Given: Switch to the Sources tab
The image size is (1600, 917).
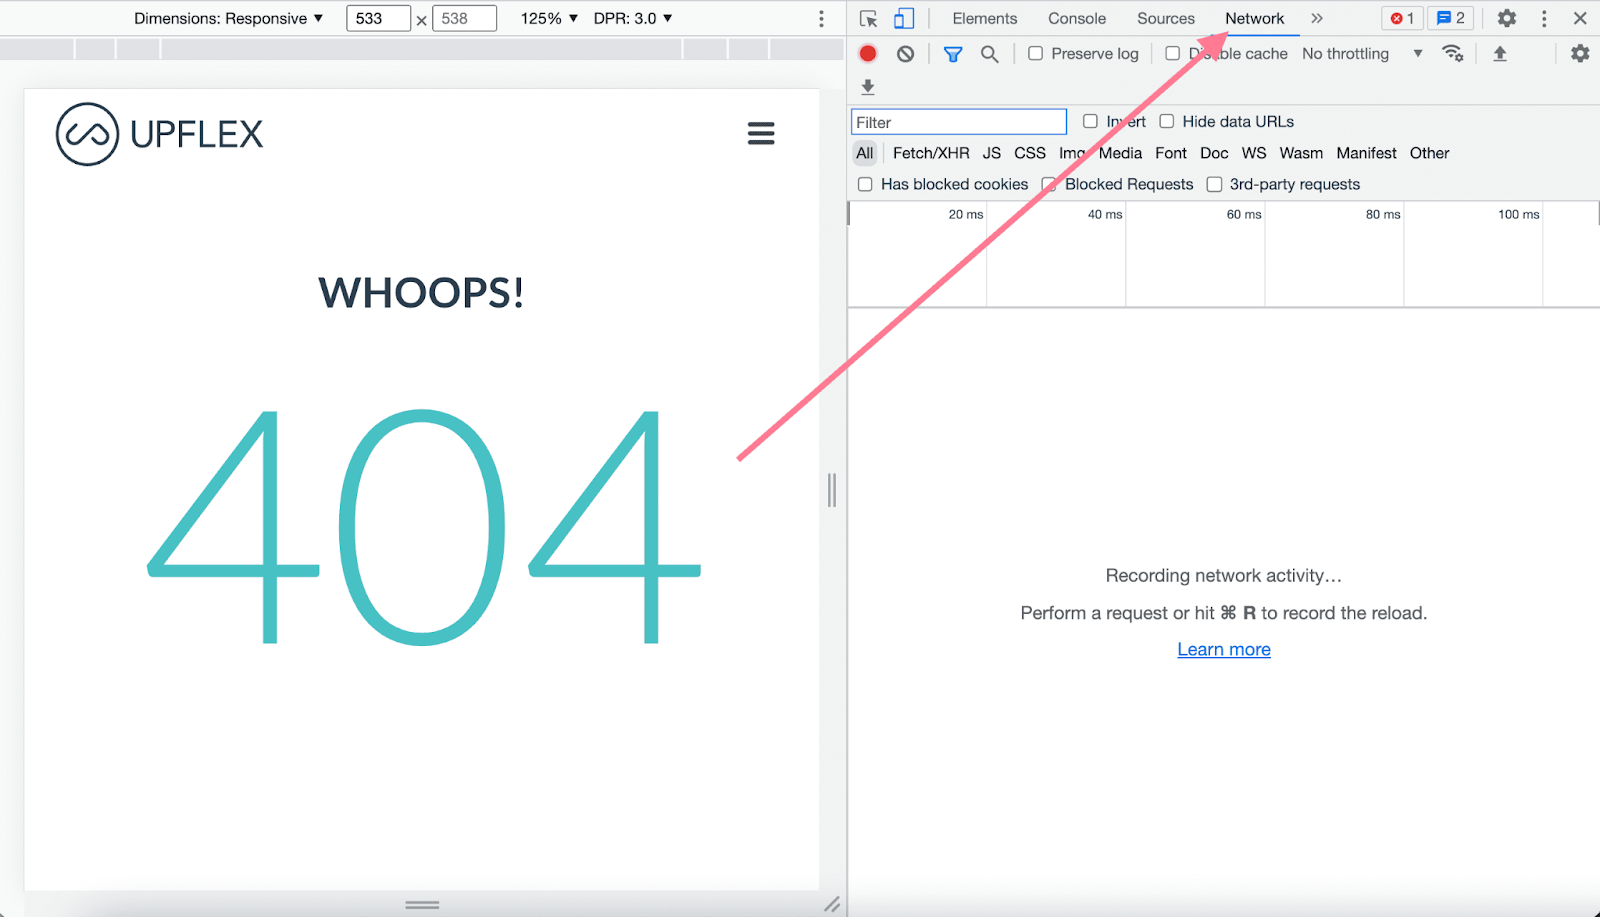Looking at the screenshot, I should pos(1166,18).
